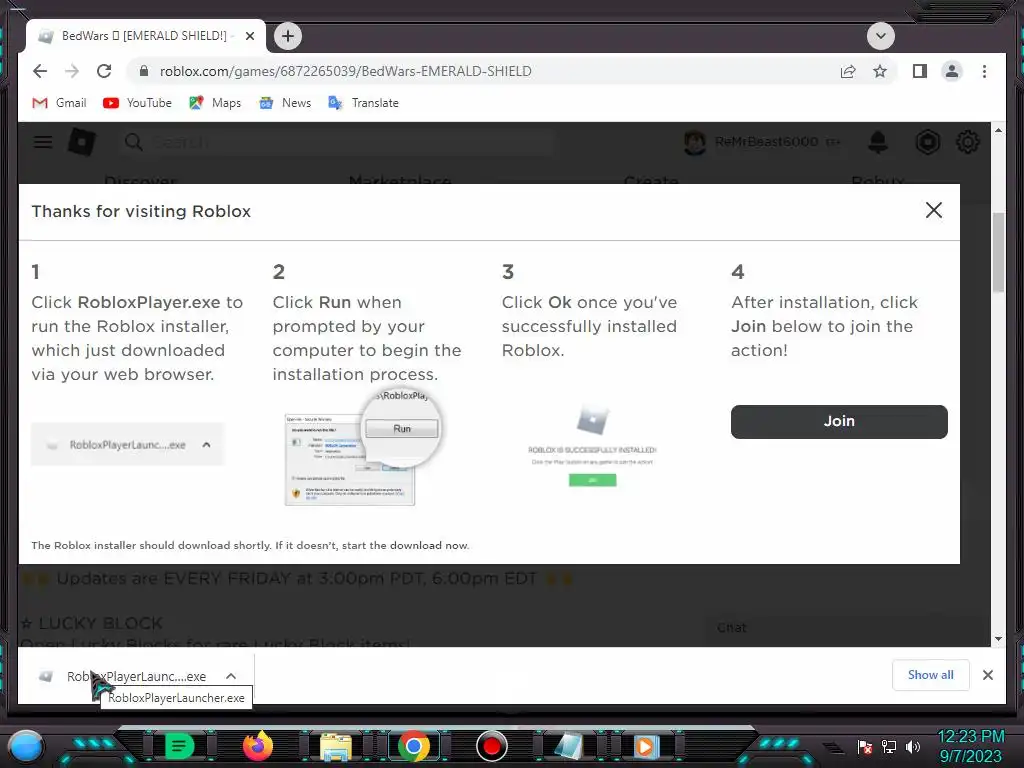The width and height of the screenshot is (1024, 768).
Task: Open the Roblox hamburger menu
Action: 43,142
